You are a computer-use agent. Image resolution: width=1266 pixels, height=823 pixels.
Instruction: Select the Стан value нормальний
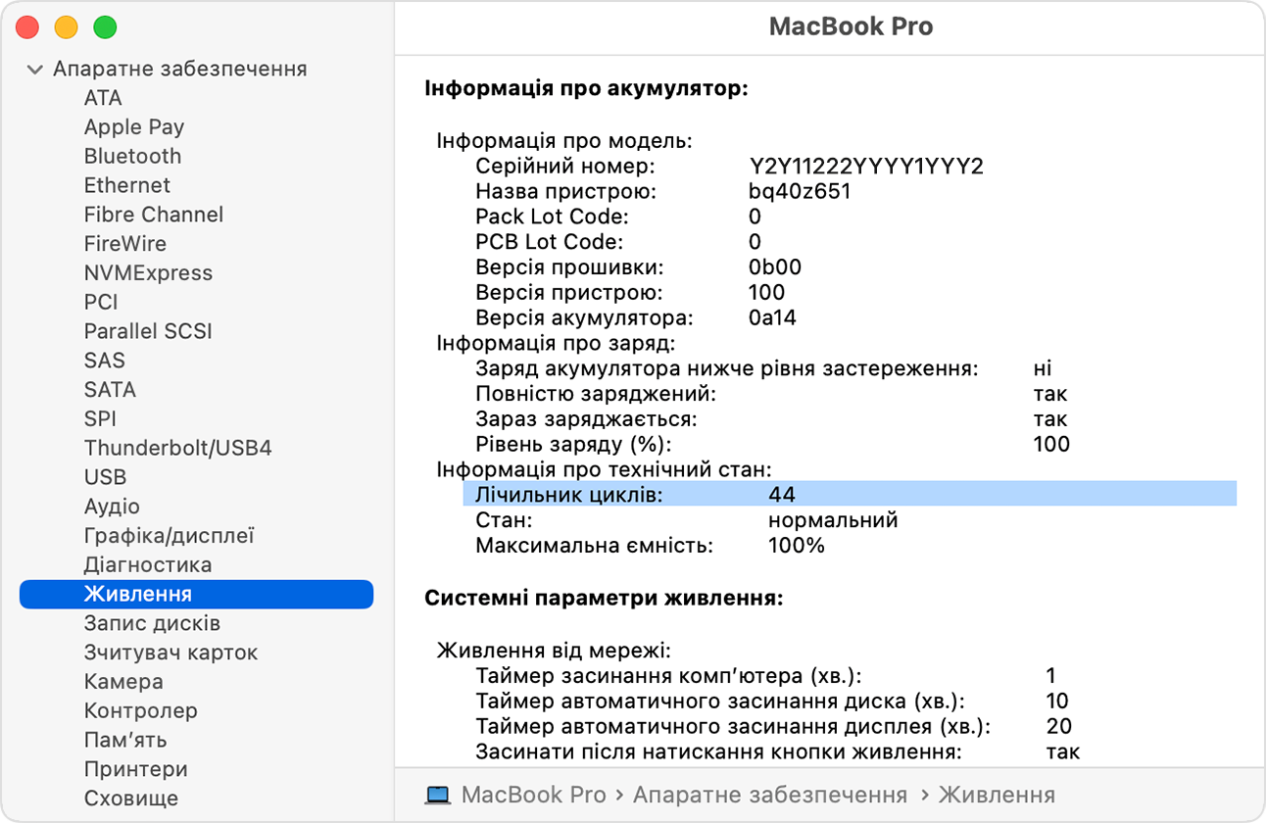833,520
